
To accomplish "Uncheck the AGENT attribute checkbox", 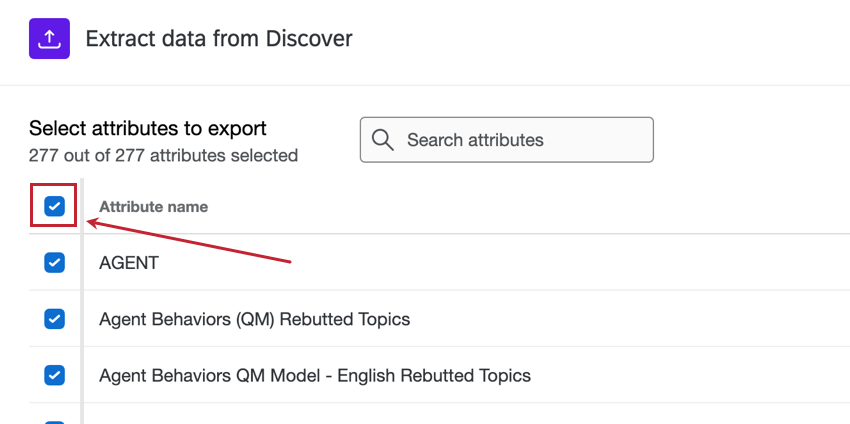I will (54, 263).
